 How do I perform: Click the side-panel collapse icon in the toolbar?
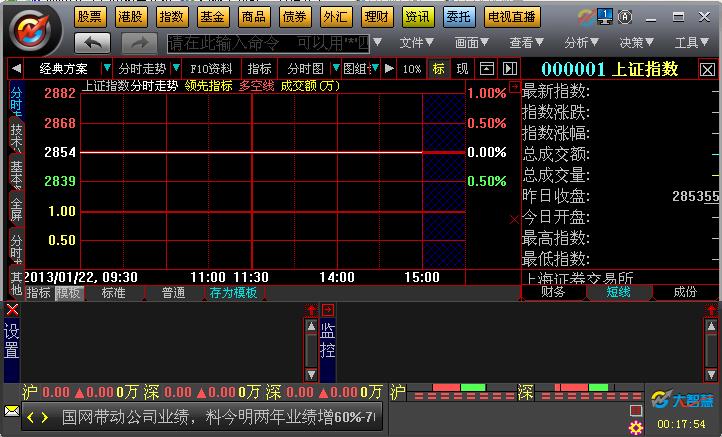click(509, 69)
